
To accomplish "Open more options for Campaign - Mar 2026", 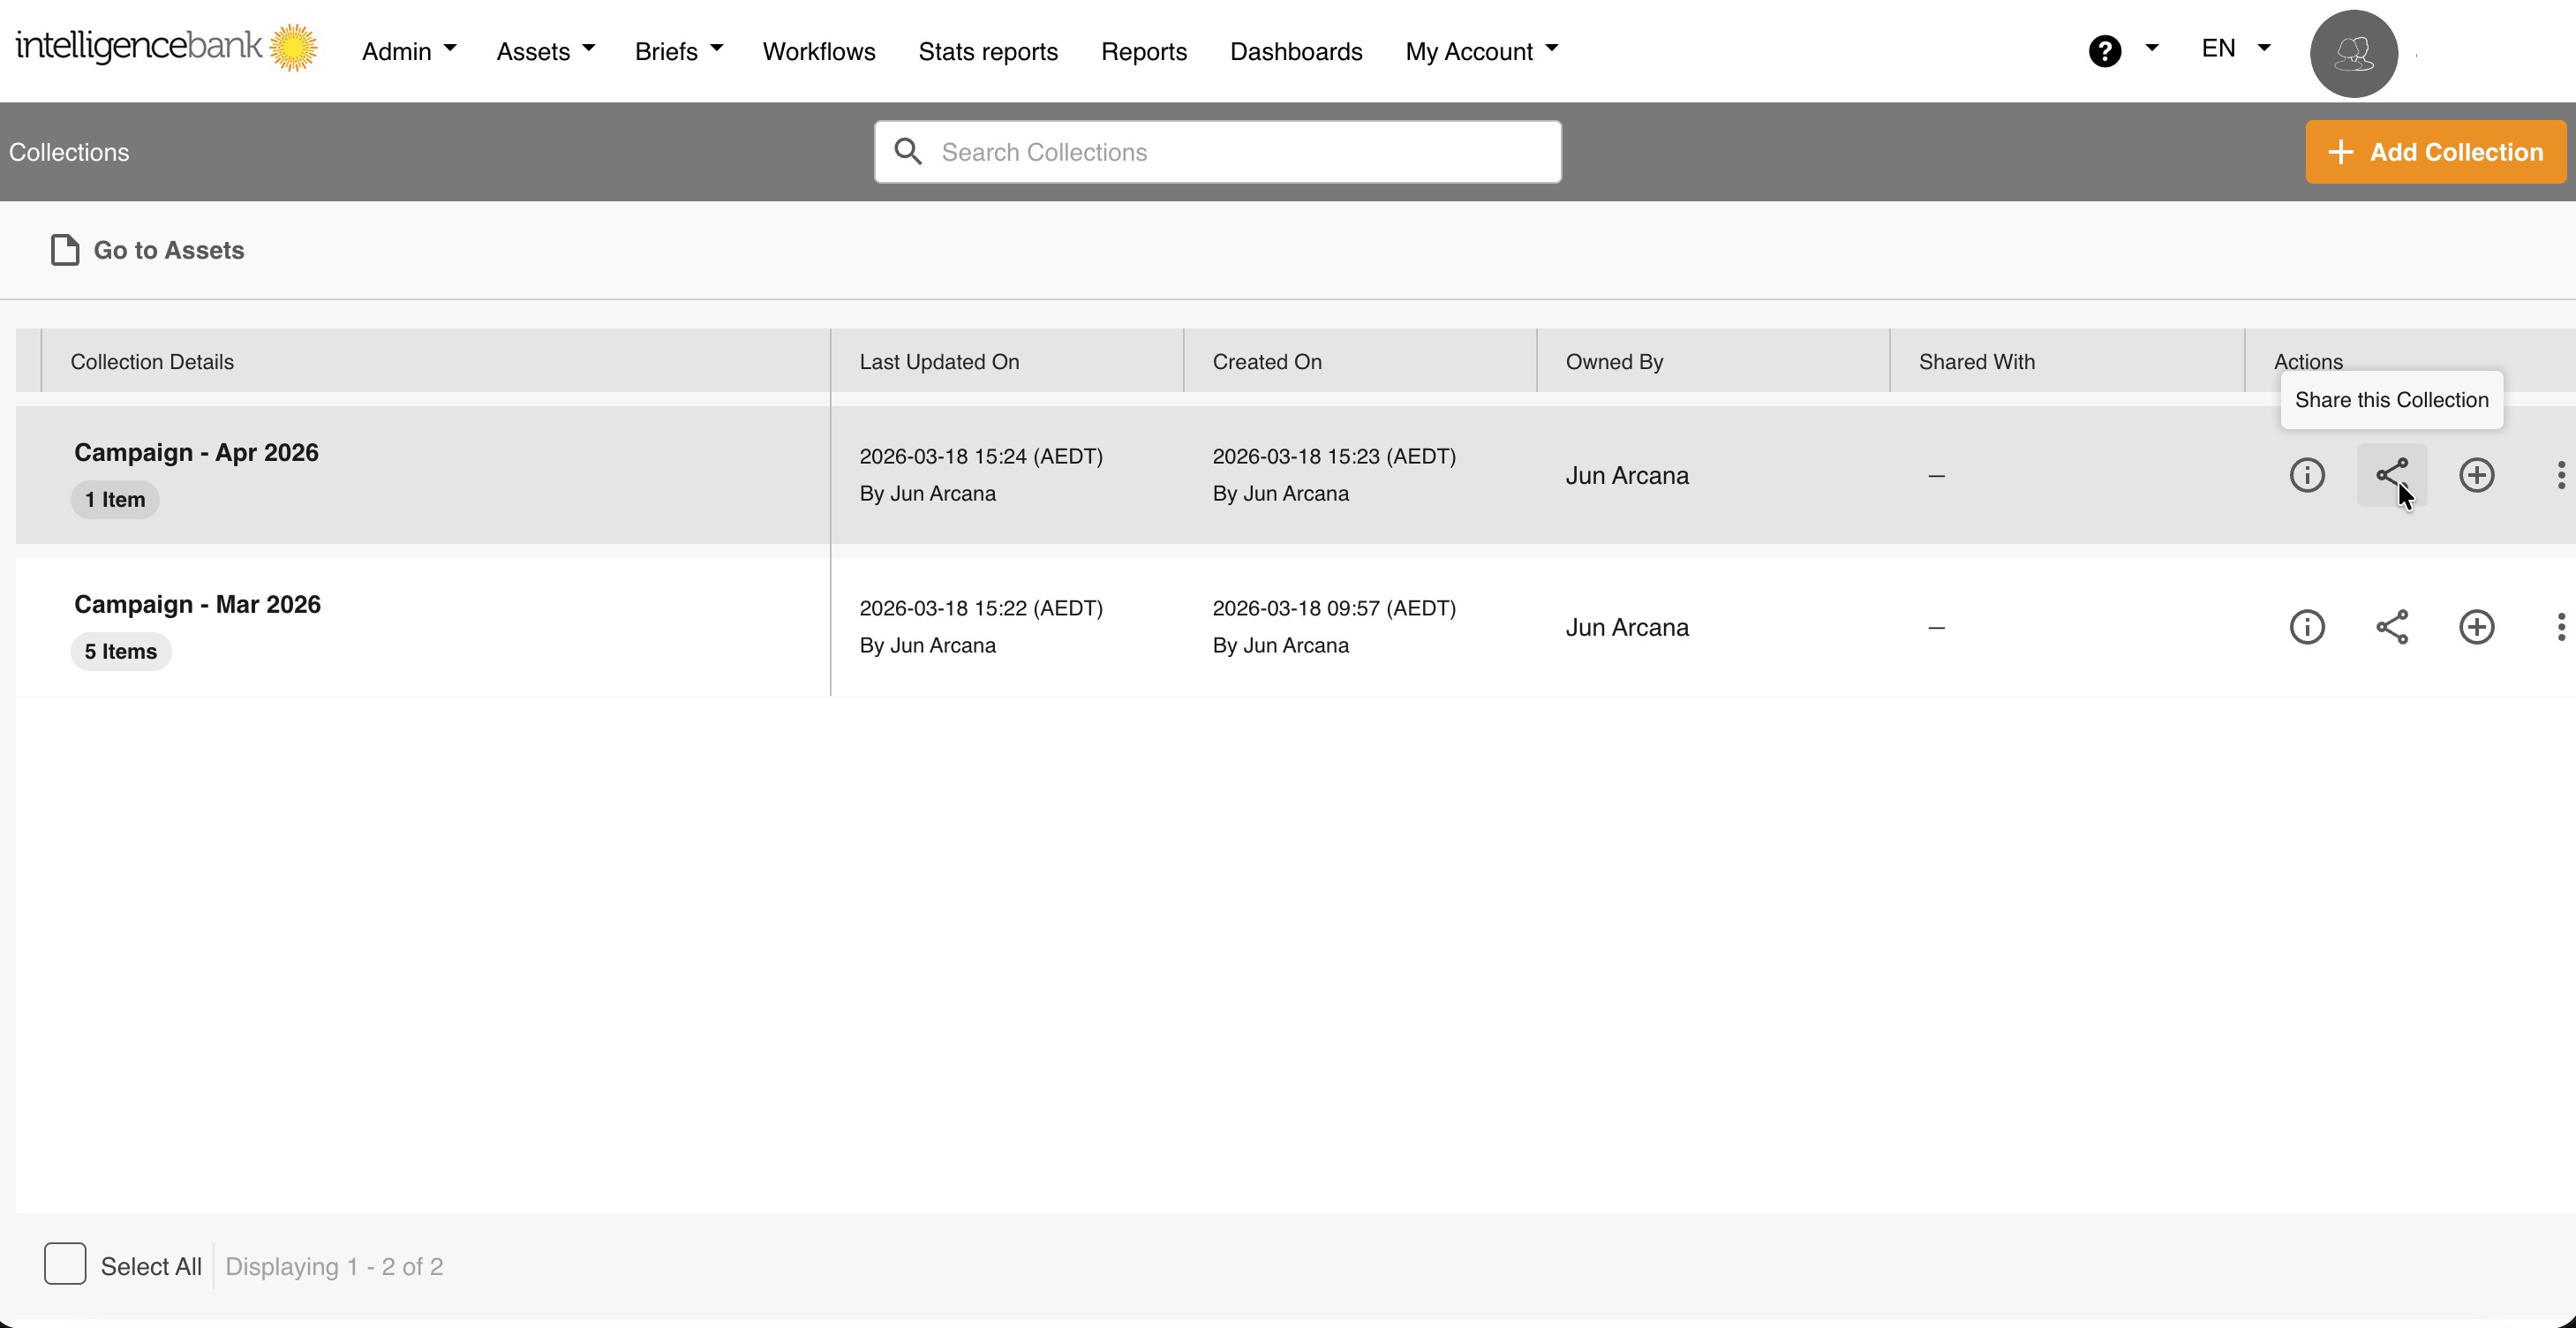I will [2560, 627].
